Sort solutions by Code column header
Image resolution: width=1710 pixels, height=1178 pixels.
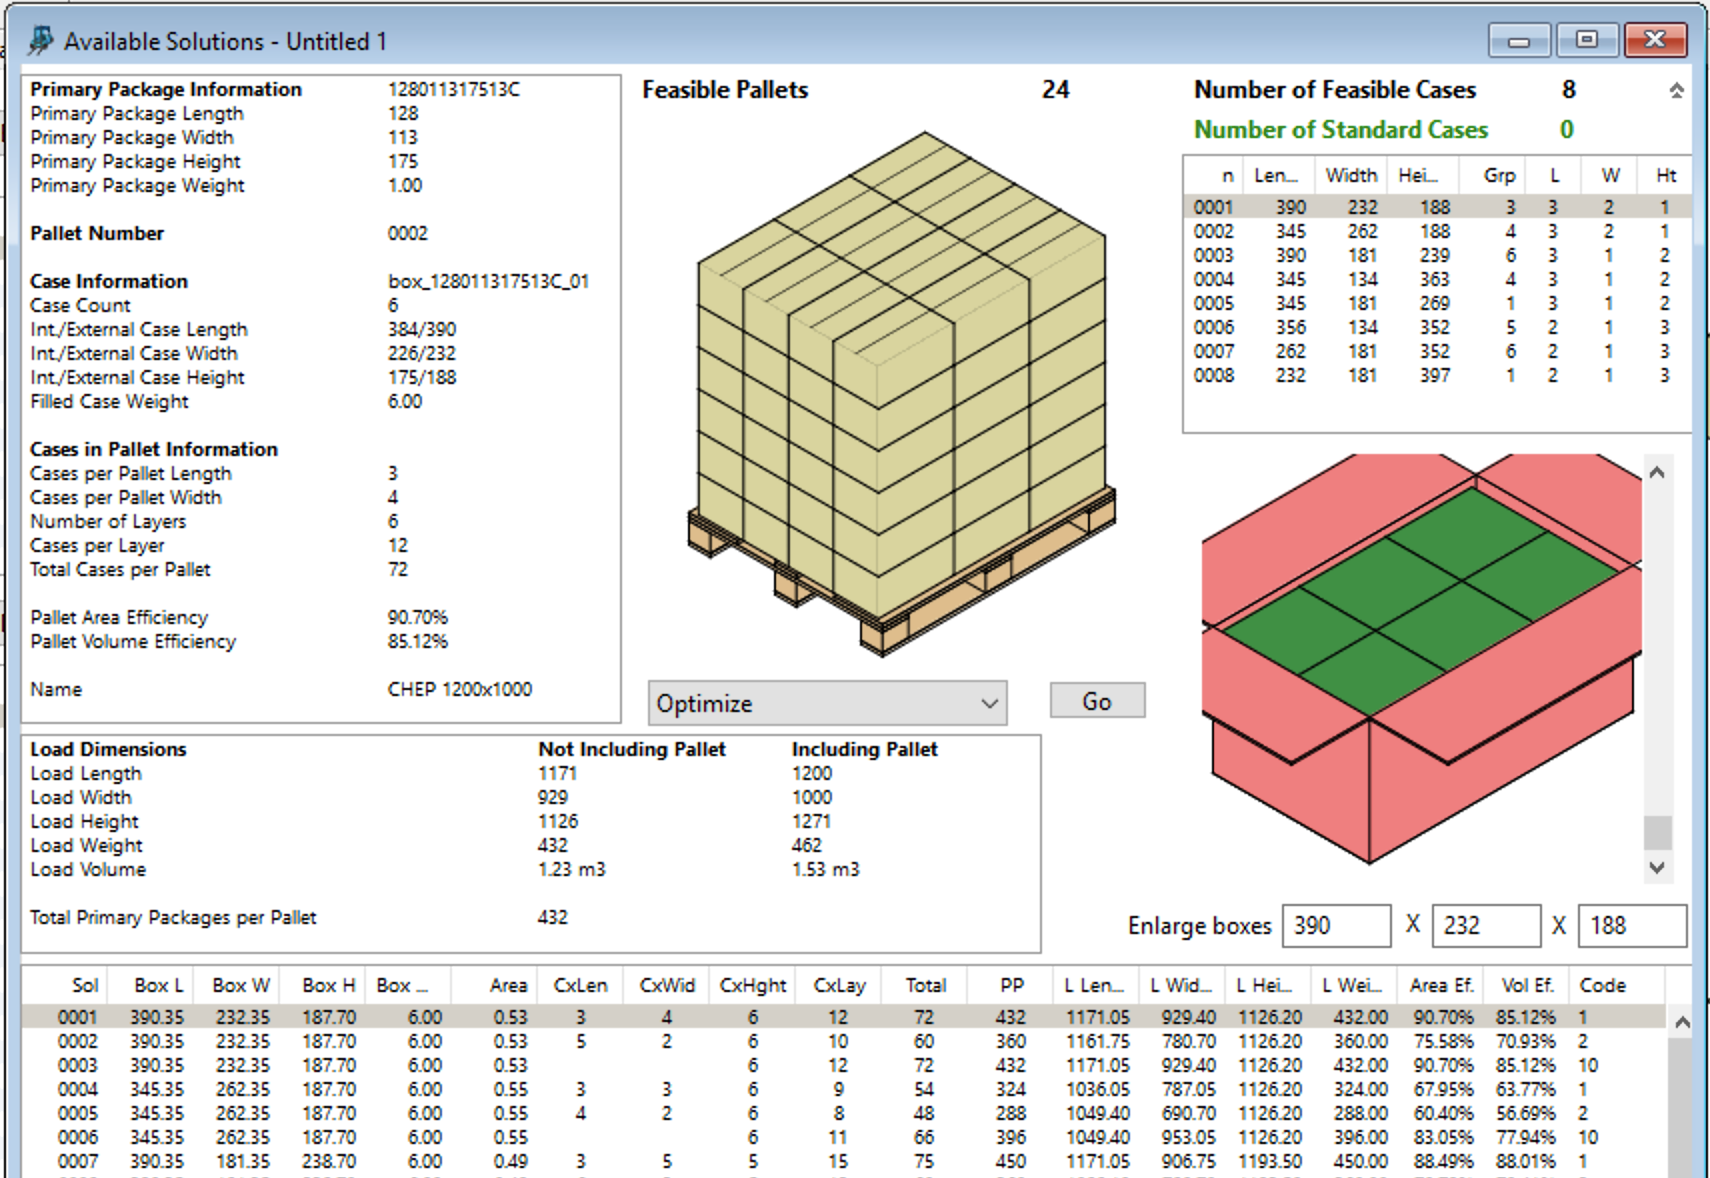click(1615, 985)
